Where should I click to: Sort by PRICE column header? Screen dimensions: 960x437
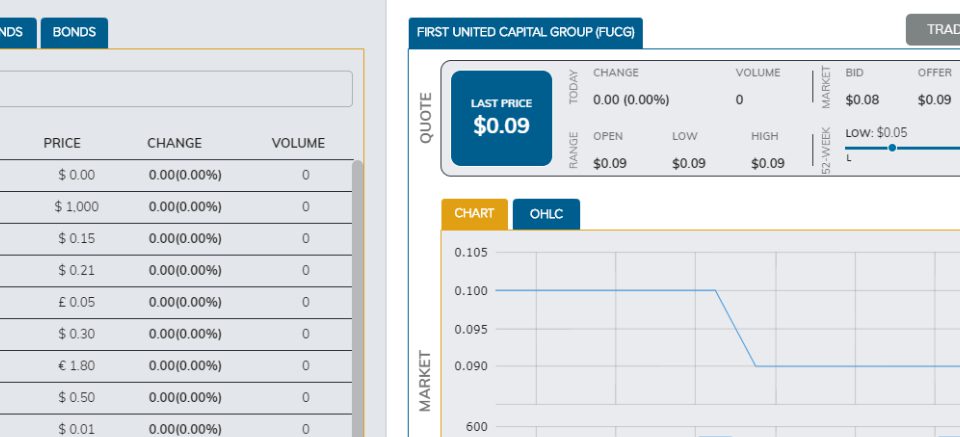pyautogui.click(x=62, y=143)
